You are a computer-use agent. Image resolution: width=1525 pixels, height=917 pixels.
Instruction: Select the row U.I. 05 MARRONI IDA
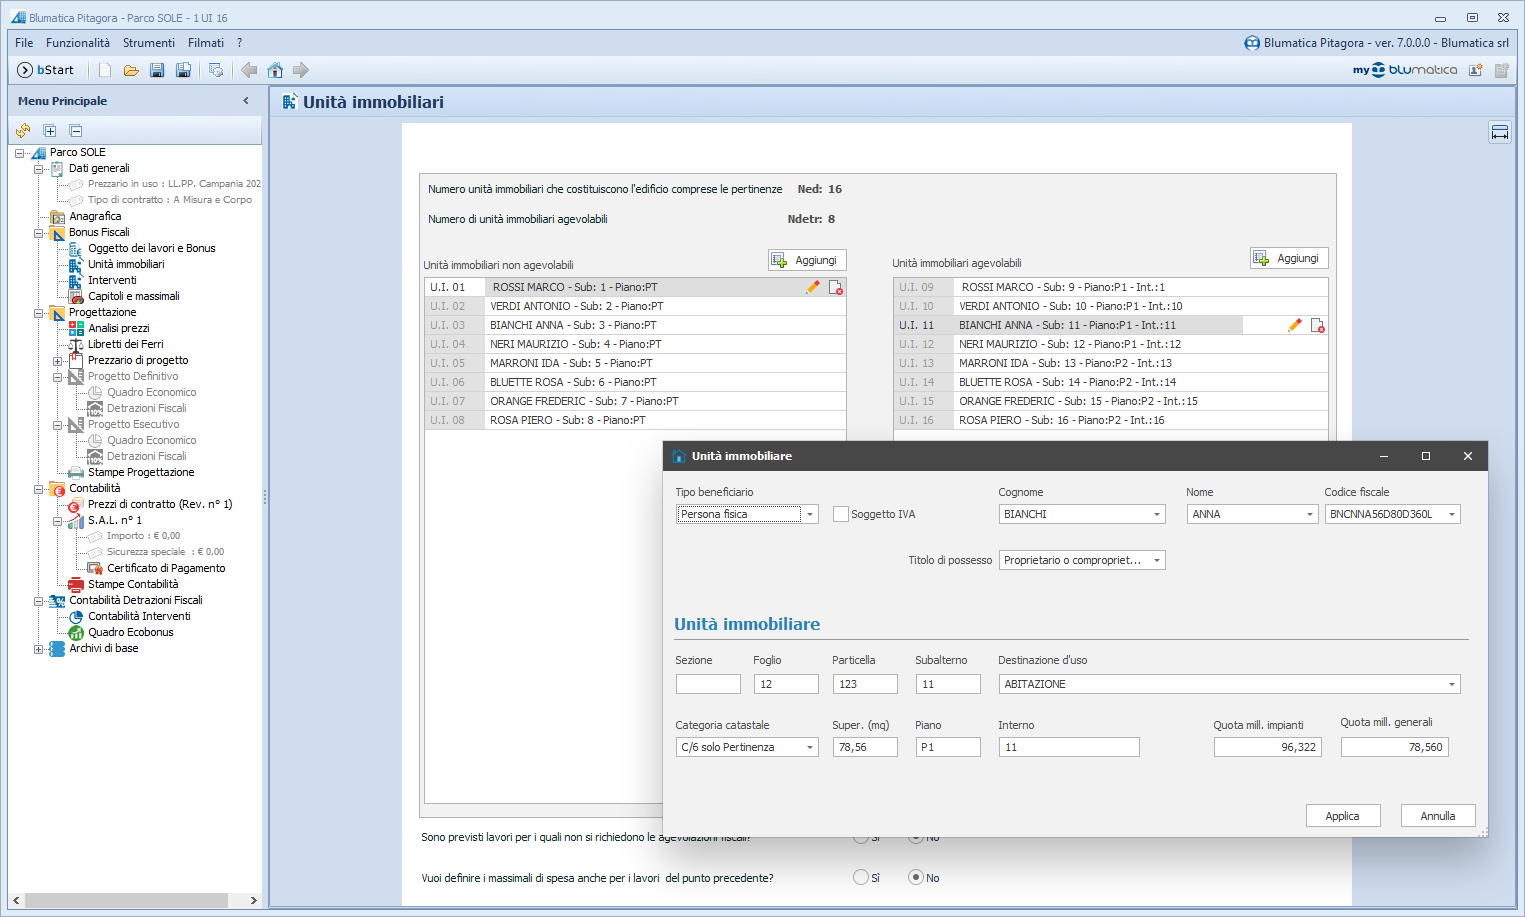tap(635, 363)
